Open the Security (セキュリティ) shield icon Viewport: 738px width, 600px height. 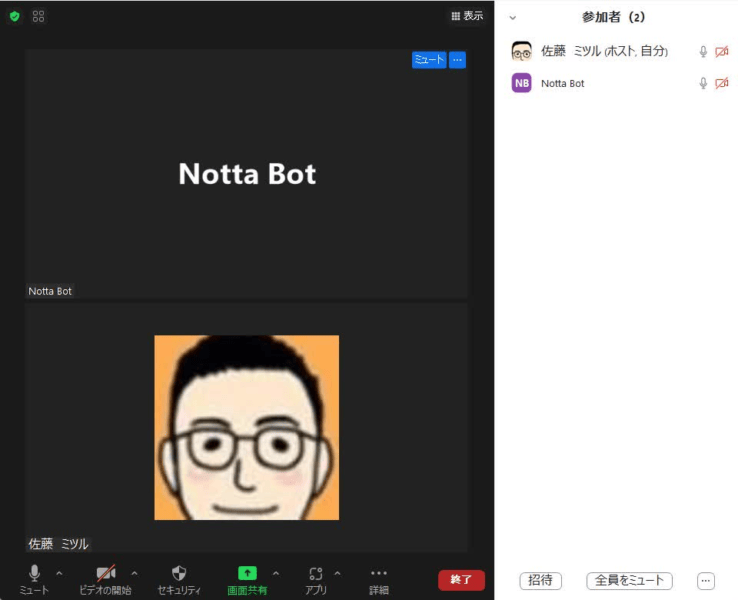[179, 574]
